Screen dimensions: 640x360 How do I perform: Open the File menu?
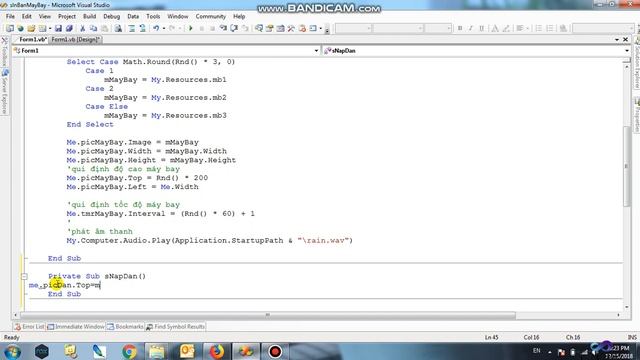[x=10, y=16]
